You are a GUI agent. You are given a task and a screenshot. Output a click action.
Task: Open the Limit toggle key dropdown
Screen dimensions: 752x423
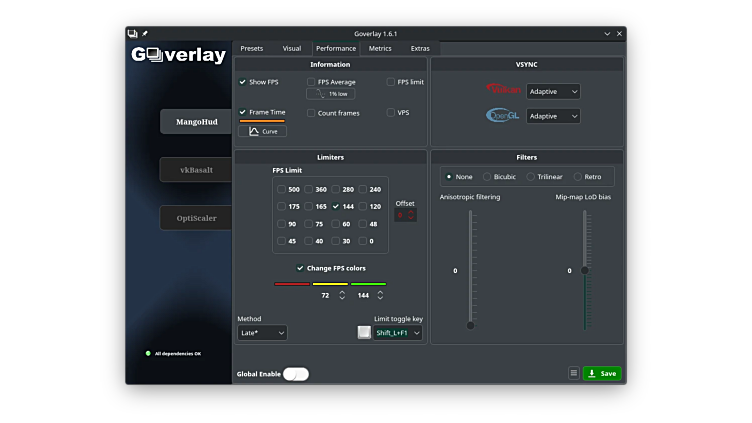coord(398,332)
